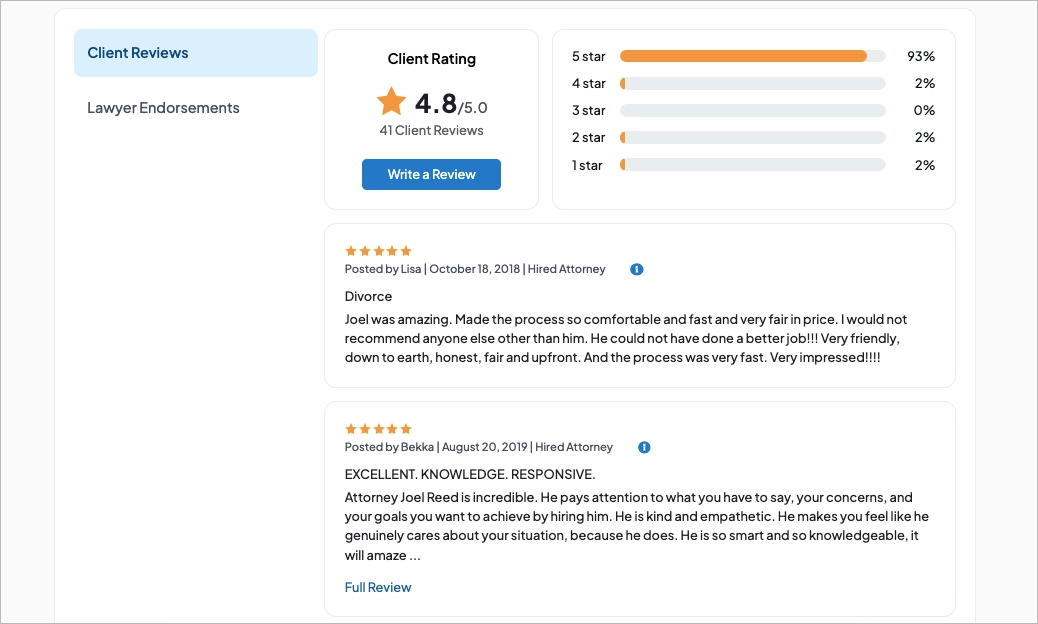
Task: Click the large orange client rating star
Action: click(x=391, y=101)
